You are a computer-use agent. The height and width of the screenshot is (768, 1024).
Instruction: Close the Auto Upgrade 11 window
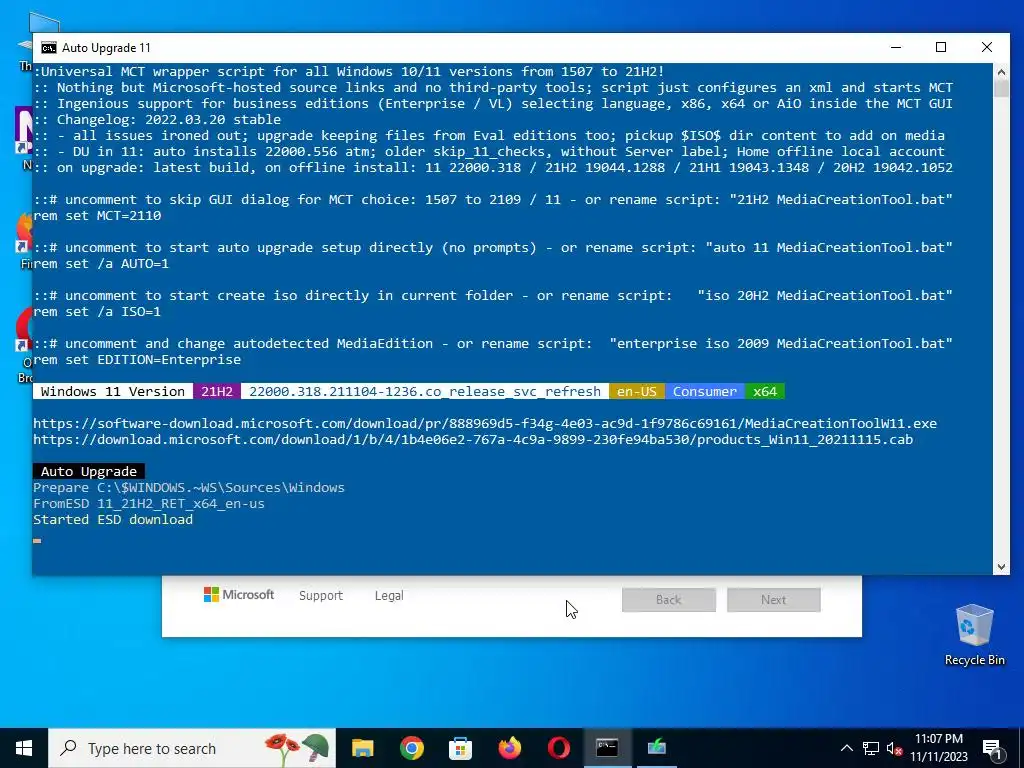pyautogui.click(x=987, y=47)
